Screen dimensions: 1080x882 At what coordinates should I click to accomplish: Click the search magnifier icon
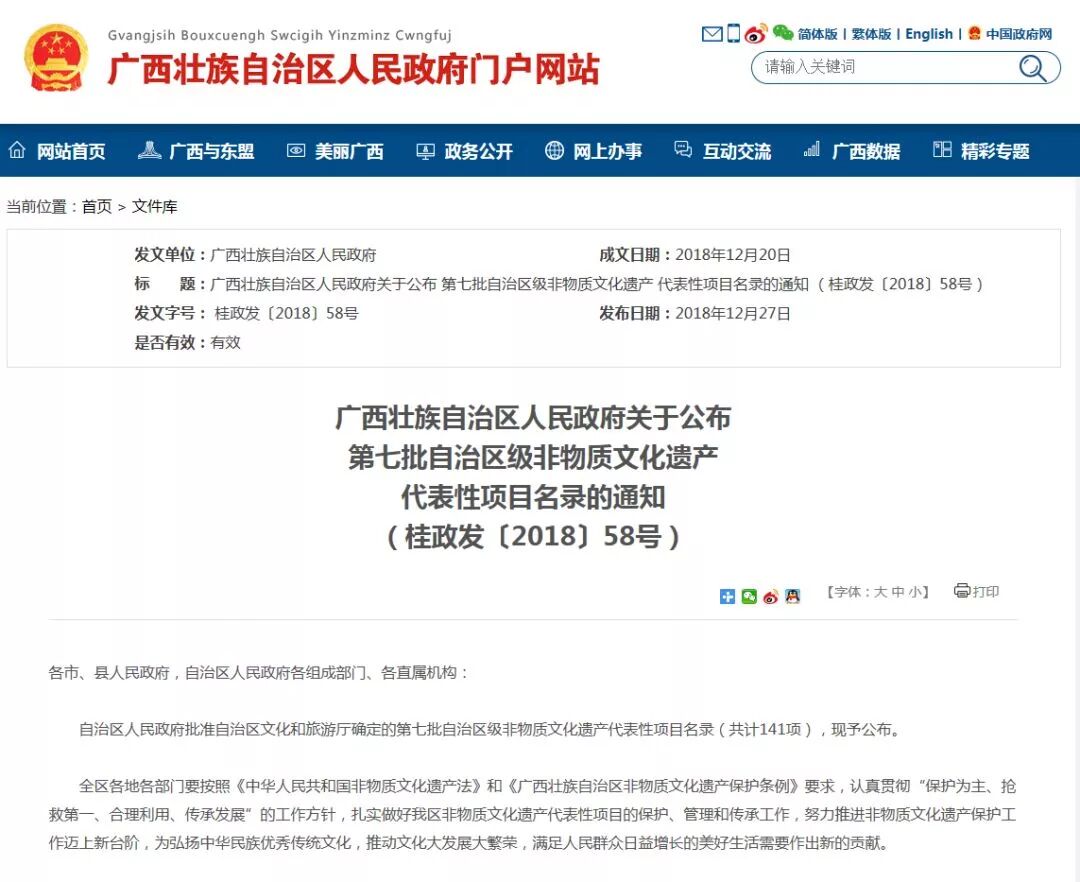click(1031, 67)
